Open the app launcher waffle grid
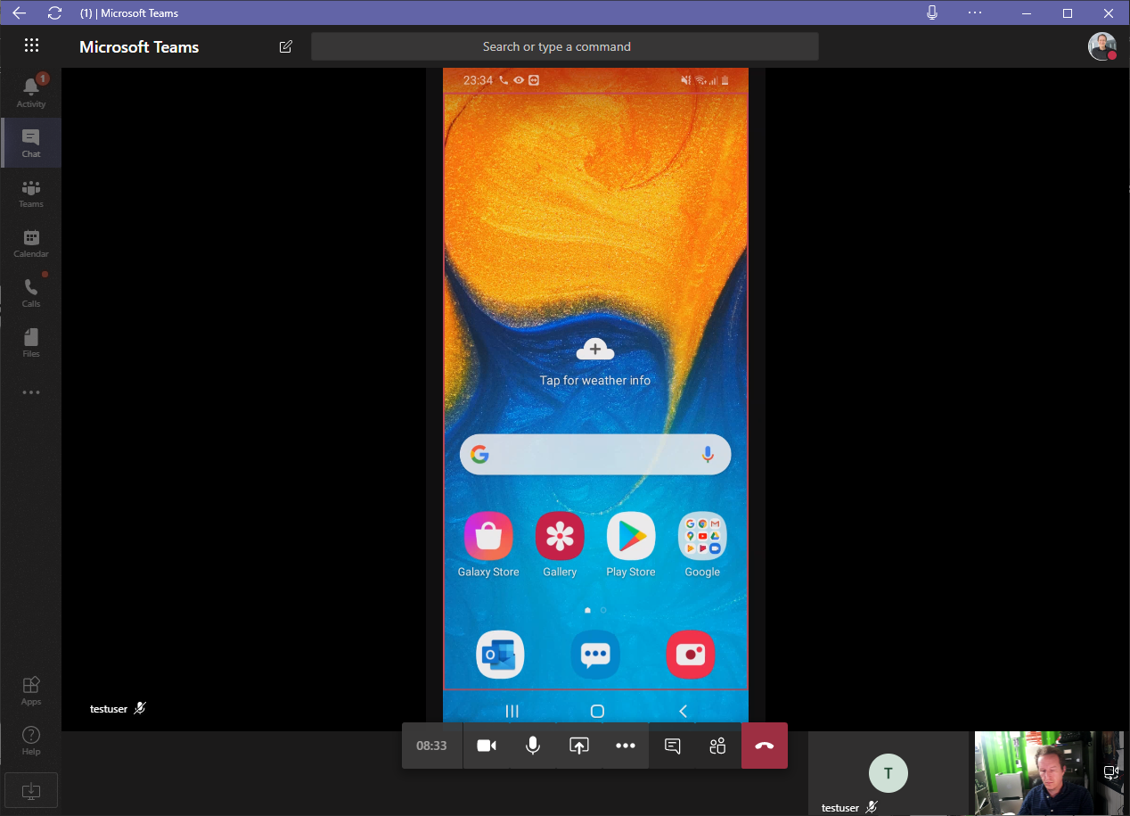This screenshot has height=816, width=1130. point(31,46)
